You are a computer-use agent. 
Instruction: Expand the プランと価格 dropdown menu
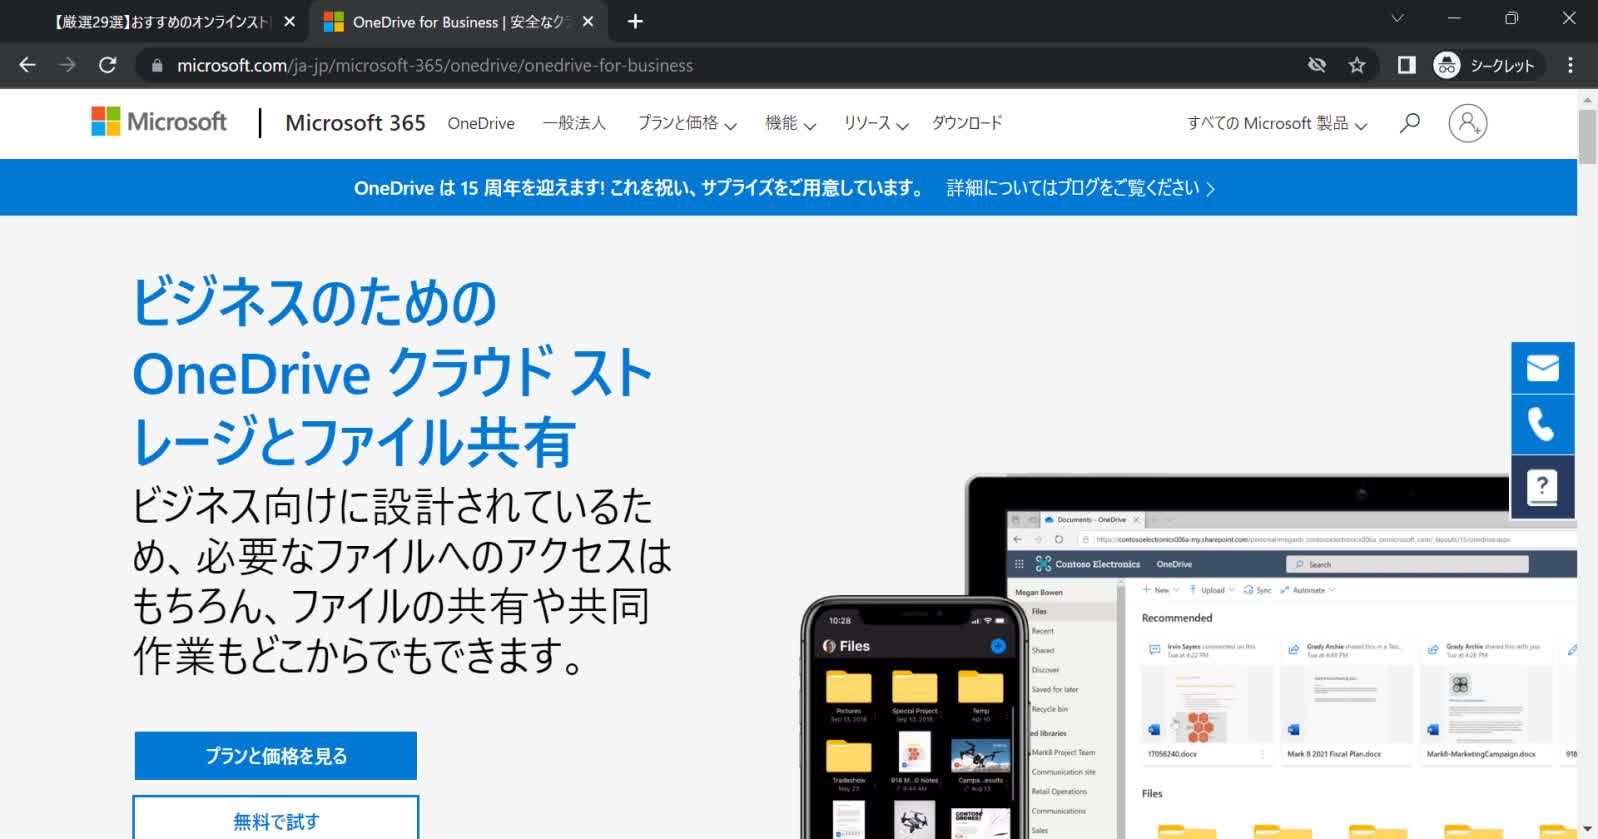687,123
